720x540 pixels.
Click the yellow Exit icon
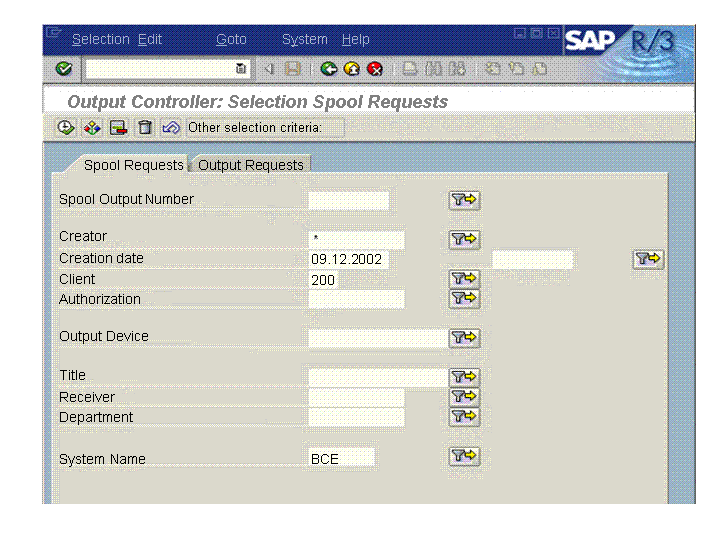click(x=351, y=69)
